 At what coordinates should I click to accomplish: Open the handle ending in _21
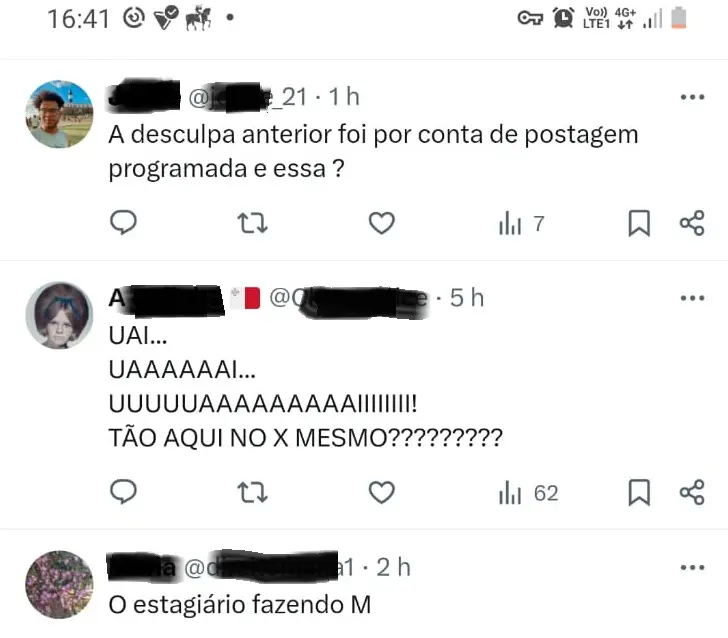[248, 98]
